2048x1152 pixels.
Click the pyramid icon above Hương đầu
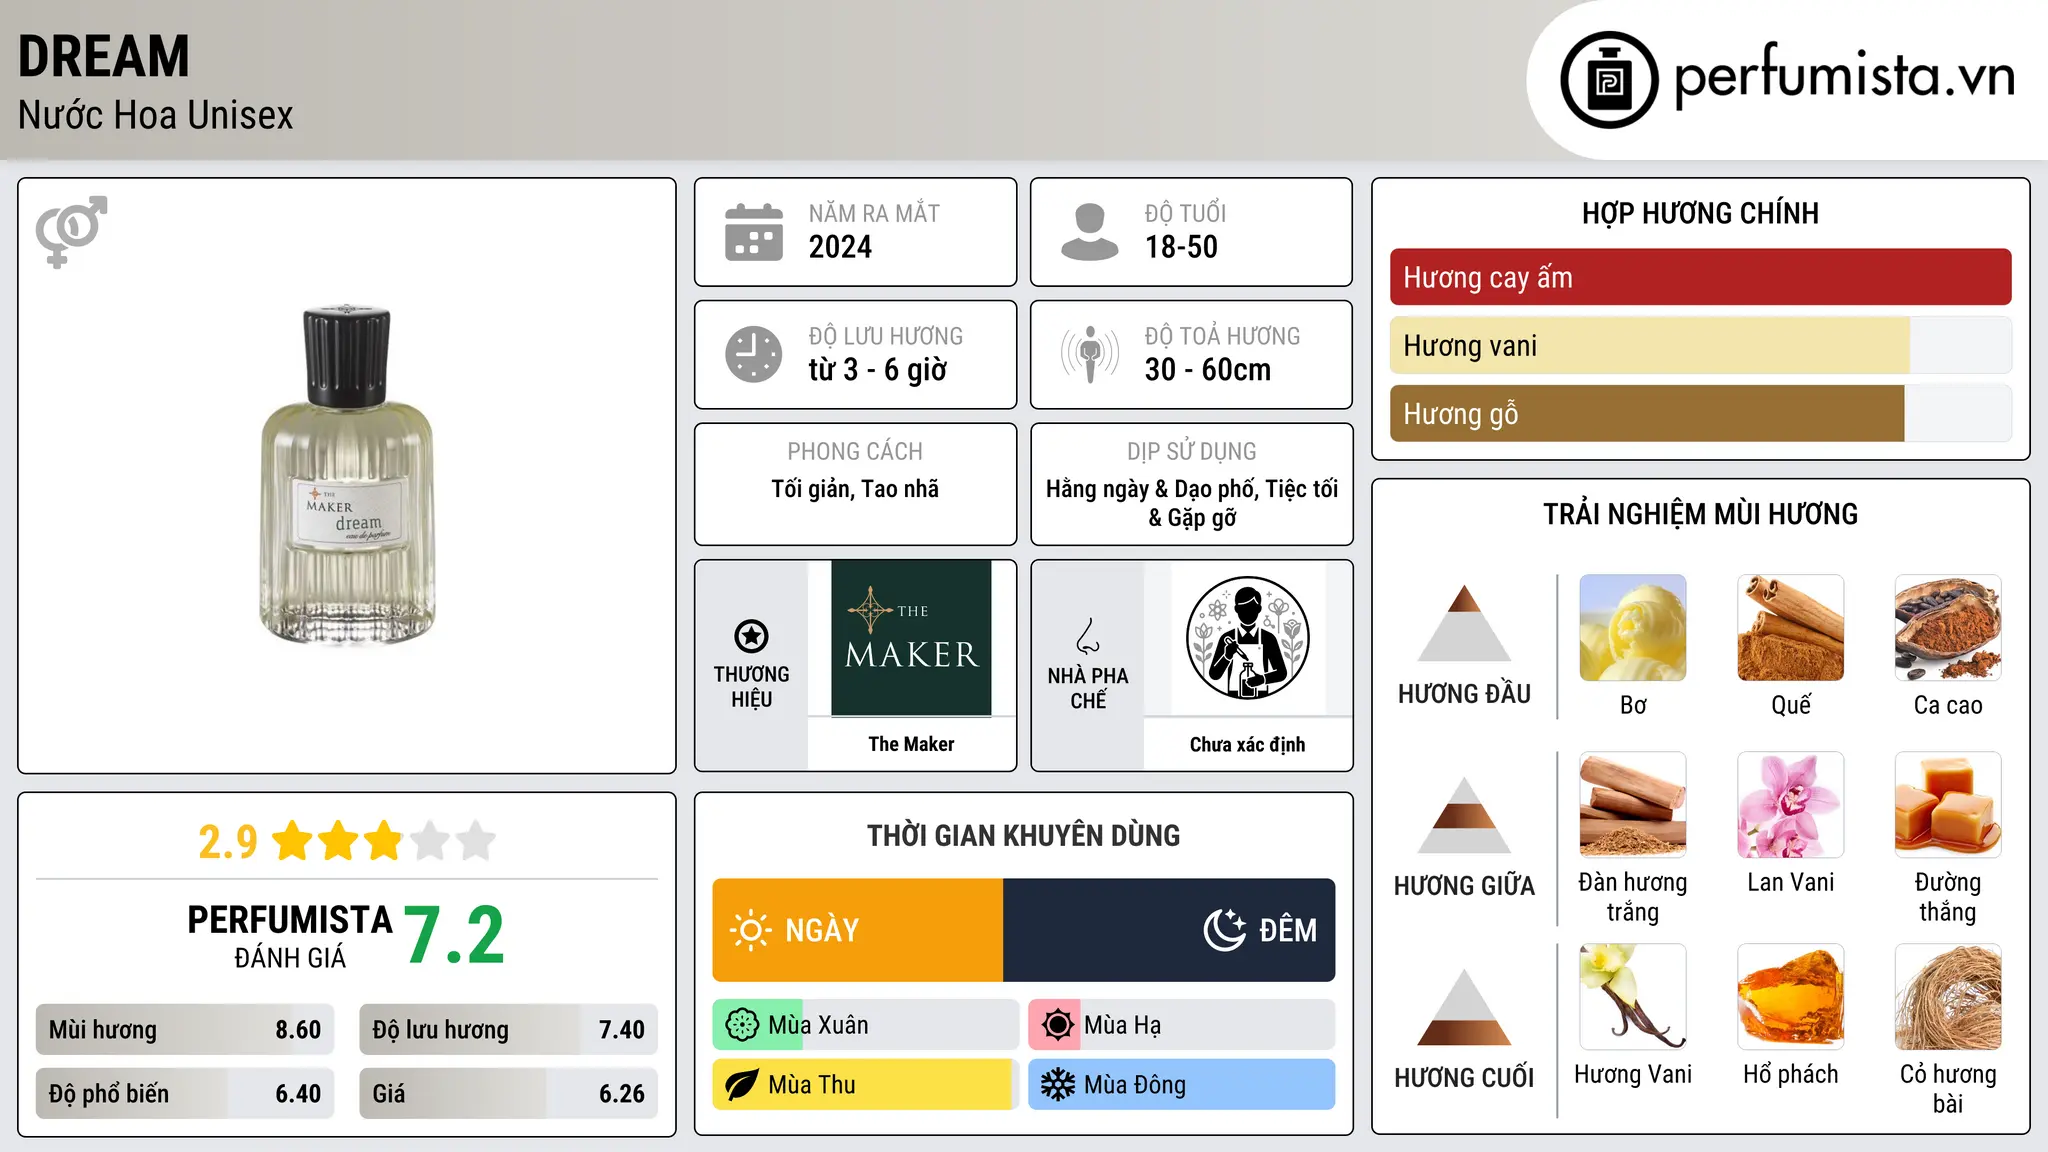point(1465,623)
